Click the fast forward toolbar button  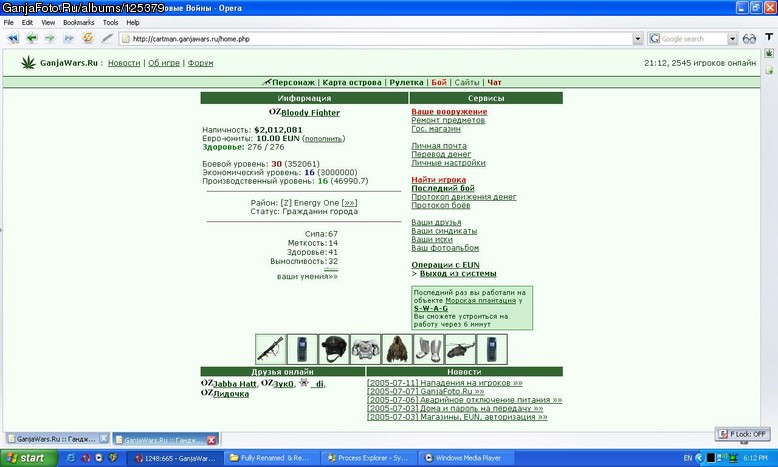tap(68, 38)
